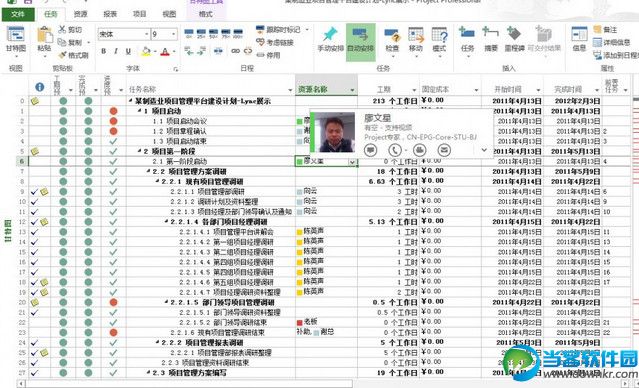Expand contact card details chevron
639x388 pixels.
pos(484,150)
